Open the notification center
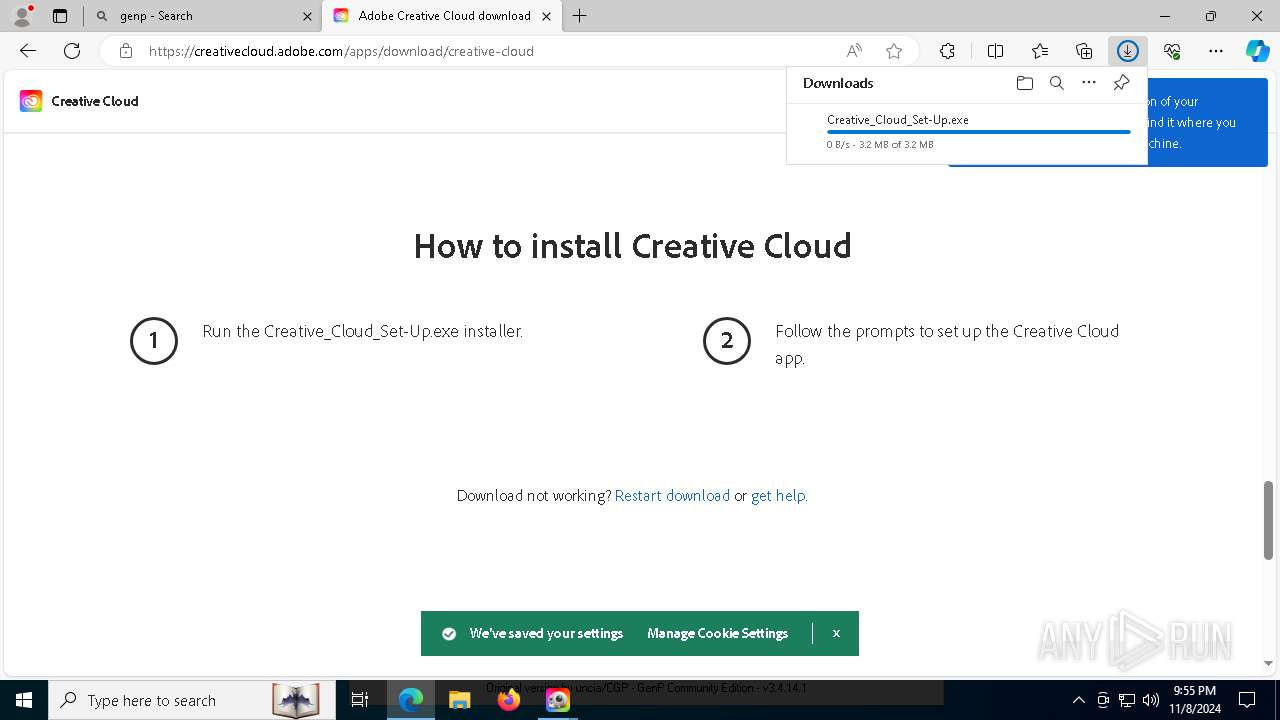The height and width of the screenshot is (720, 1280). point(1247,700)
